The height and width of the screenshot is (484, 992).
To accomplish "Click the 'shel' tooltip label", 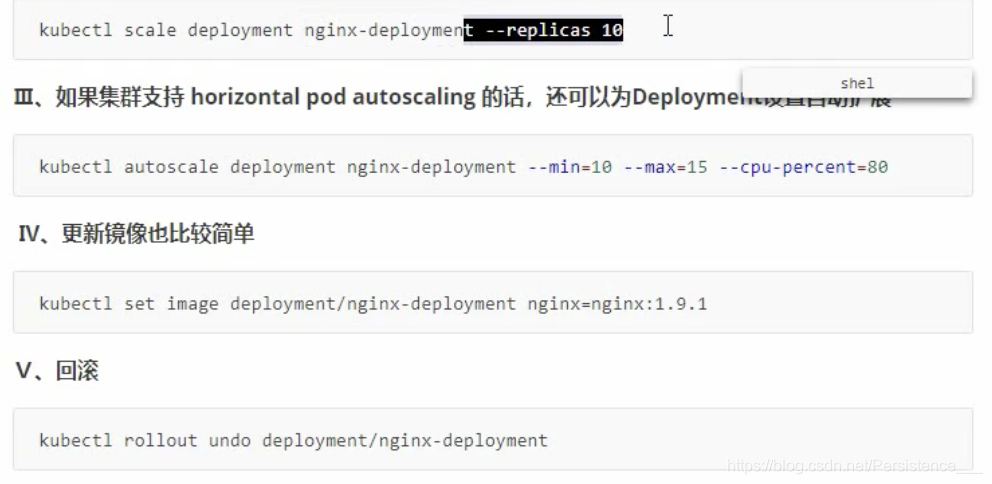I will 857,84.
